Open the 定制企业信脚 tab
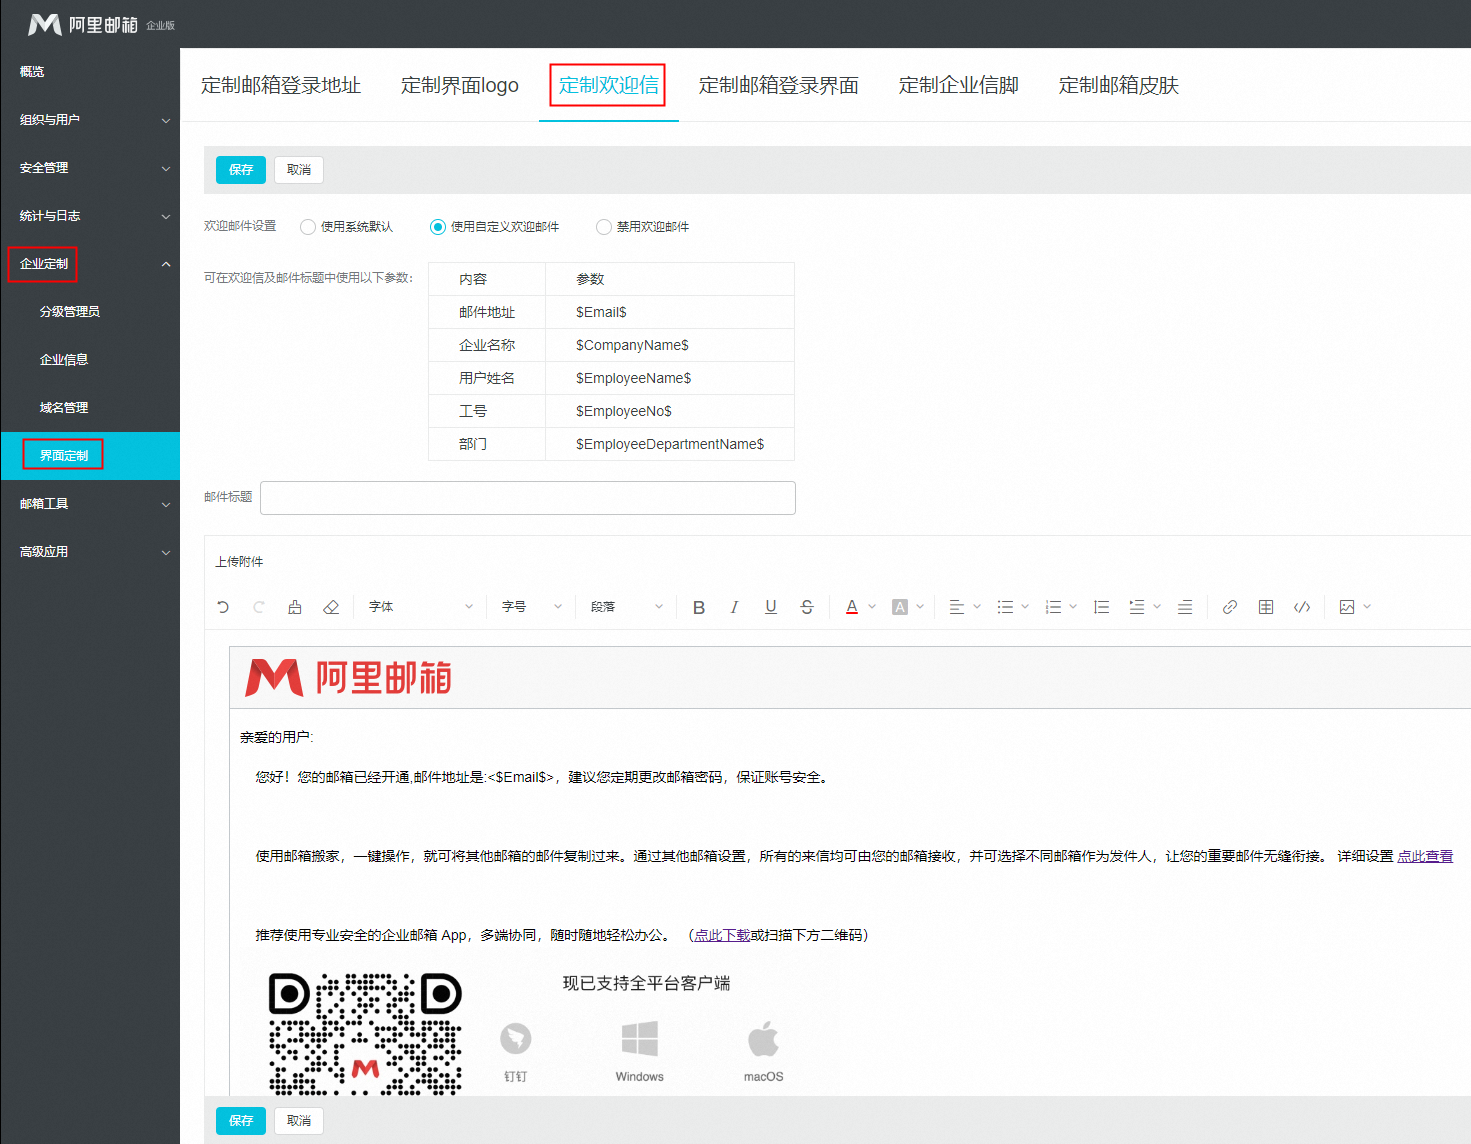The width and height of the screenshot is (1471, 1144). 957,85
